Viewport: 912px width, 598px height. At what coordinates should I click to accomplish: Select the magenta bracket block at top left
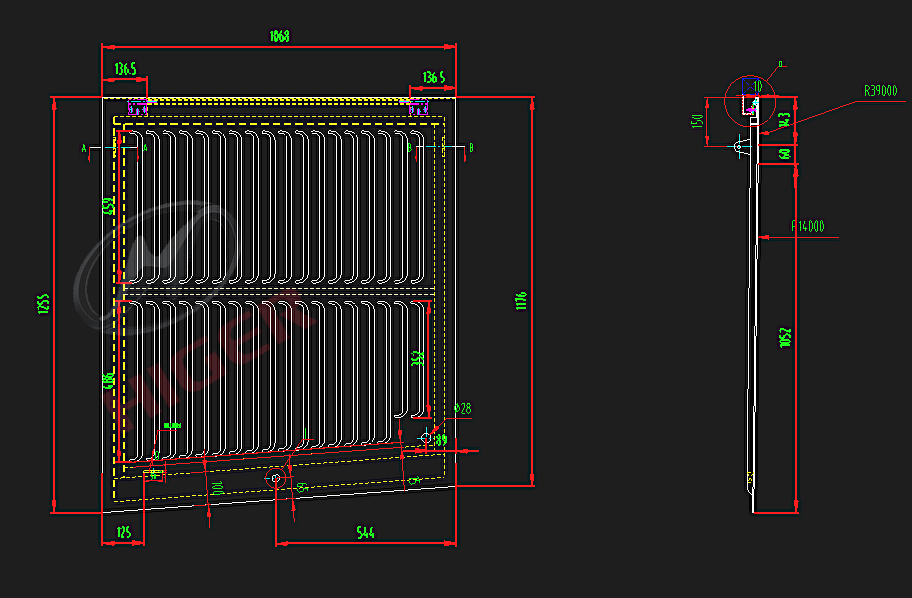coord(137,107)
